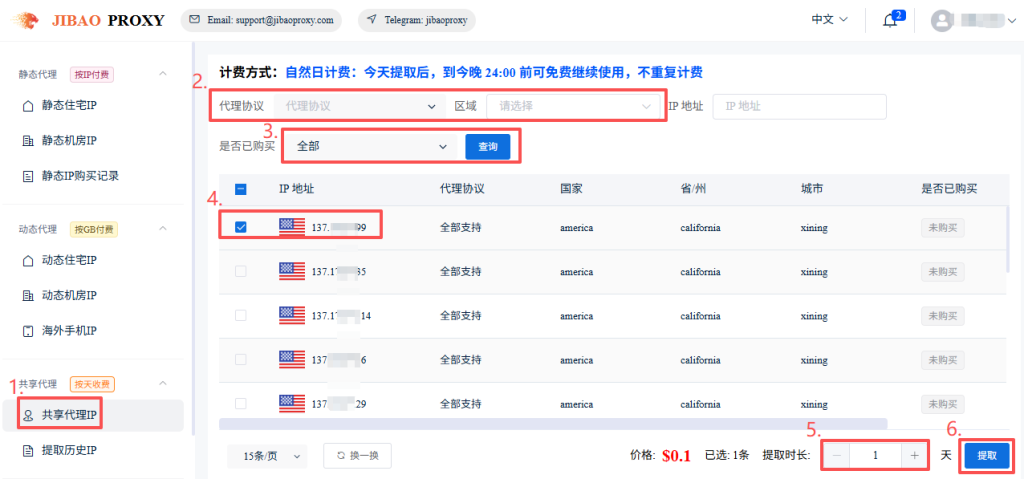Uncheck the first IP row checkbox
Image resolution: width=1024 pixels, height=479 pixels.
point(240,227)
